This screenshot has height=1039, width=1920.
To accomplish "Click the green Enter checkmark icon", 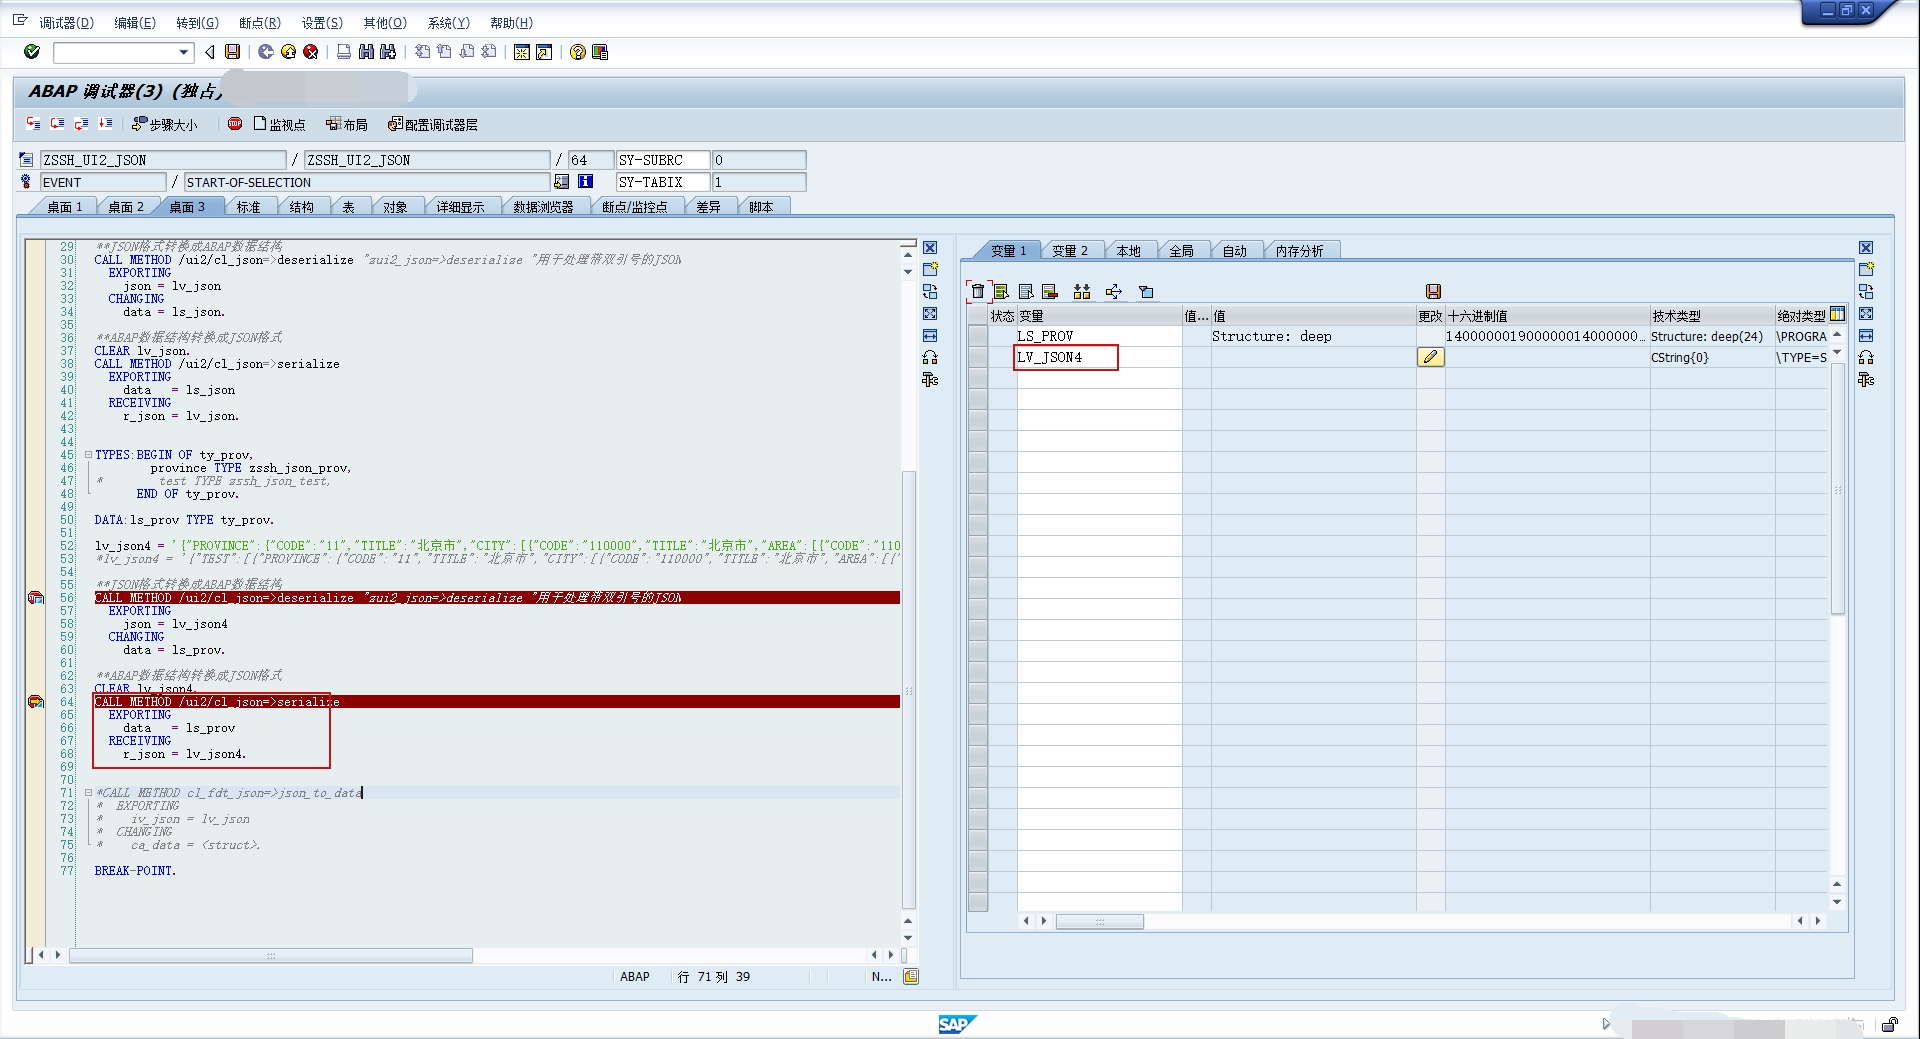I will (x=32, y=52).
